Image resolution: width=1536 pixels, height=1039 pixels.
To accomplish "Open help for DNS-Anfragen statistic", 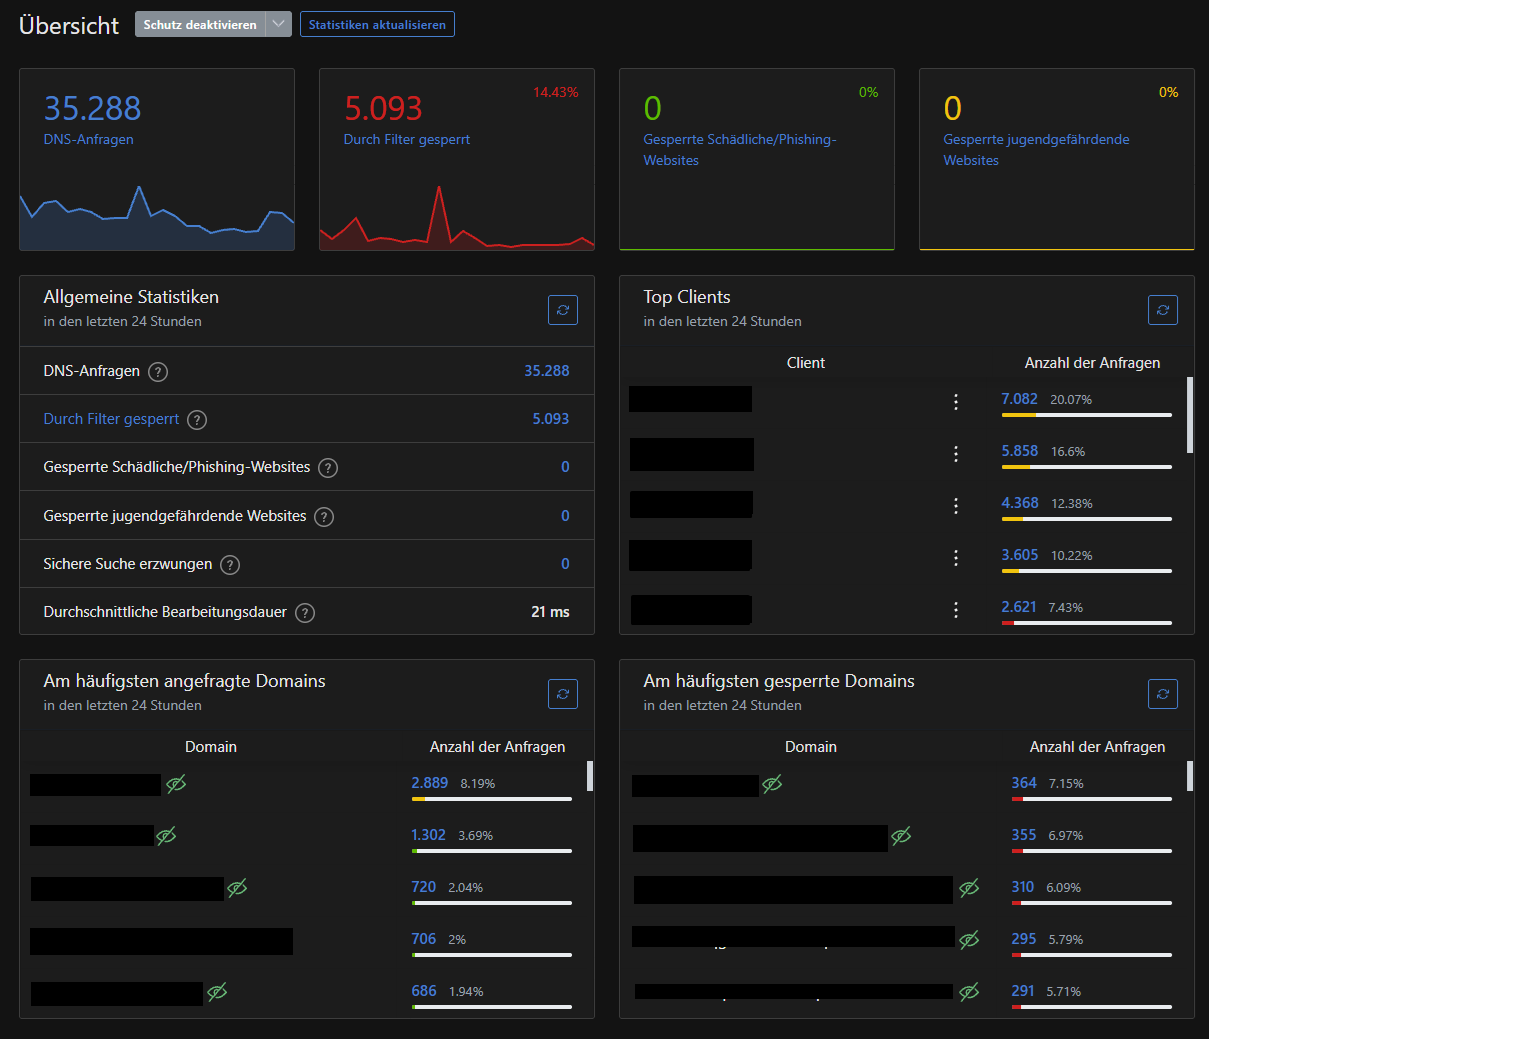I will [x=158, y=372].
